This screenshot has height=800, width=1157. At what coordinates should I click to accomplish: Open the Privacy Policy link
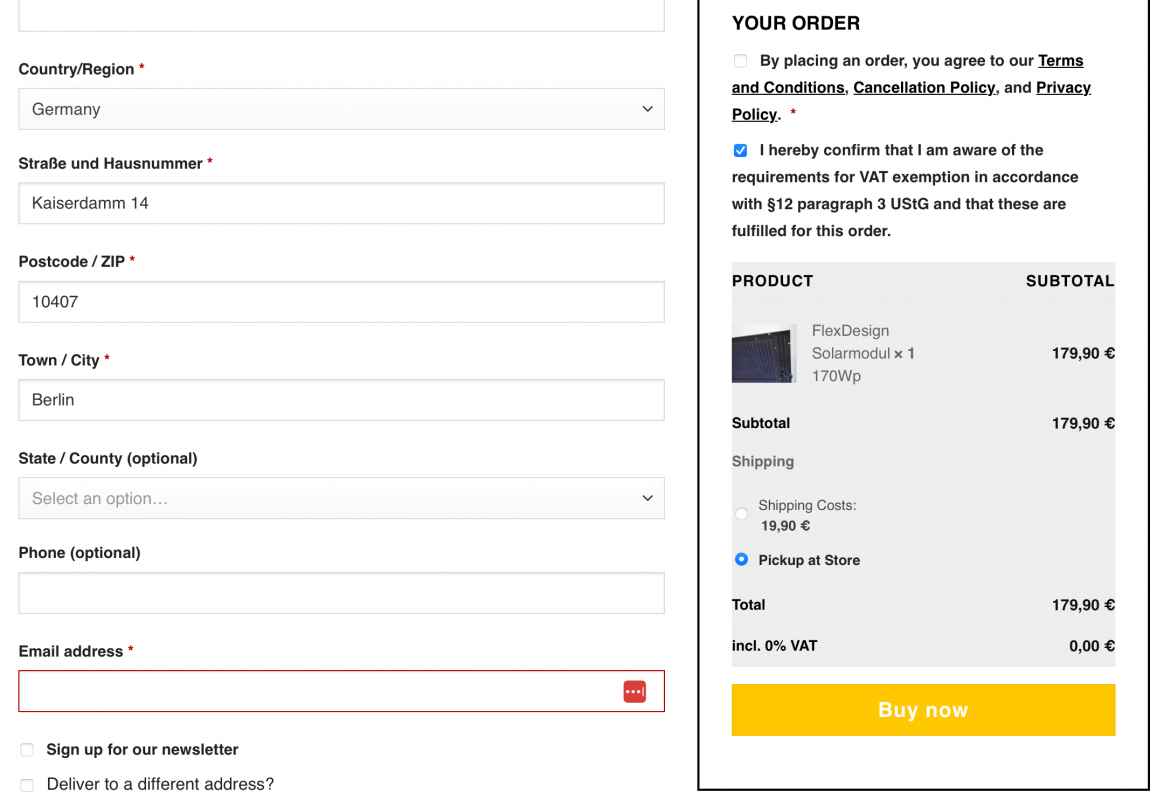tap(1063, 88)
